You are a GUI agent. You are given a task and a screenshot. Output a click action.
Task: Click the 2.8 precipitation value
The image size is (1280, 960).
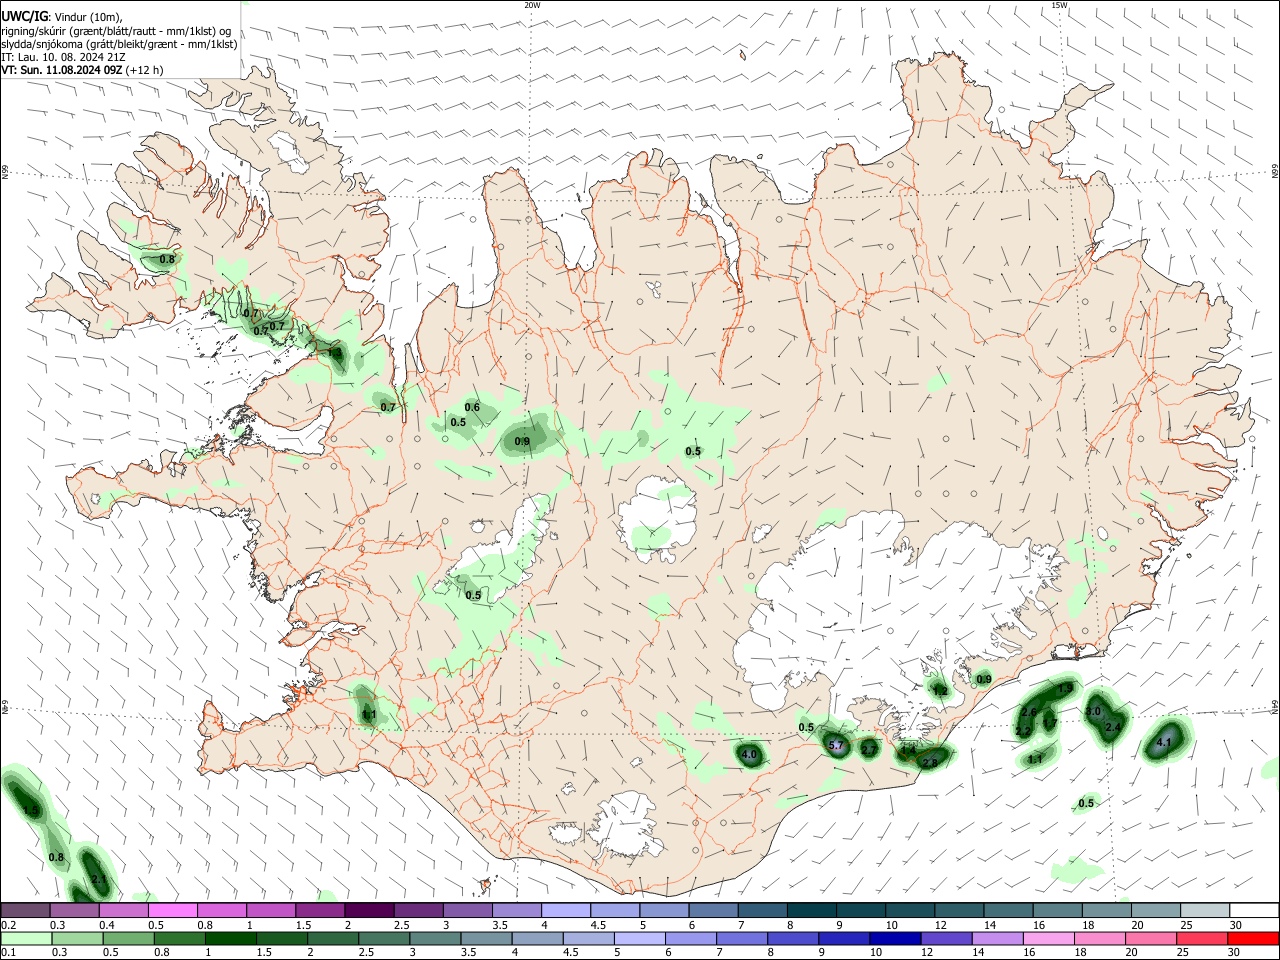930,763
